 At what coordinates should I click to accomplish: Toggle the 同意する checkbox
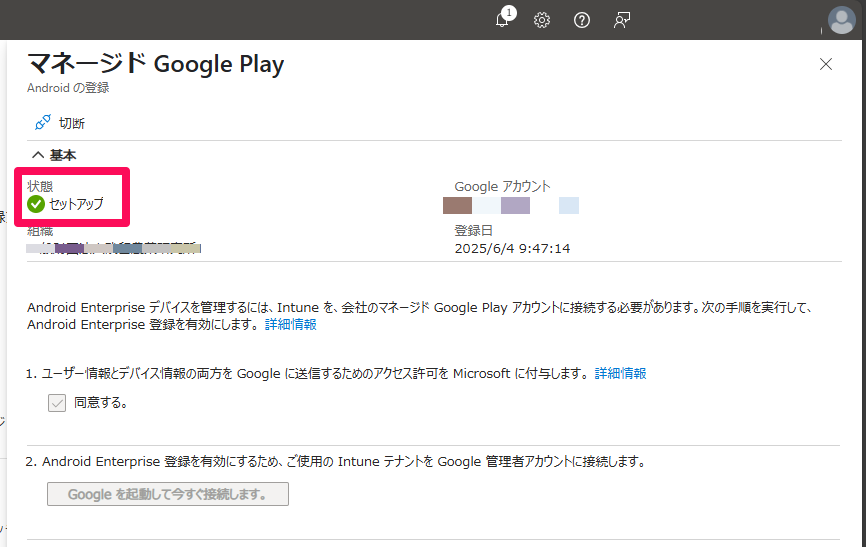click(x=57, y=403)
